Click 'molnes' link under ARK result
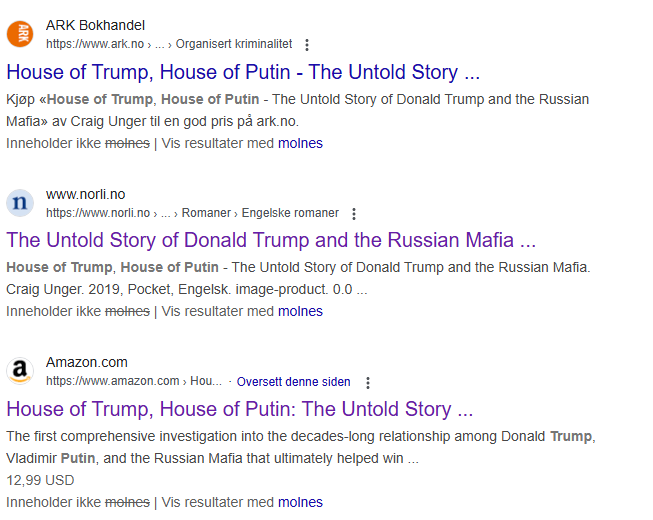The width and height of the screenshot is (653, 520). 300,143
